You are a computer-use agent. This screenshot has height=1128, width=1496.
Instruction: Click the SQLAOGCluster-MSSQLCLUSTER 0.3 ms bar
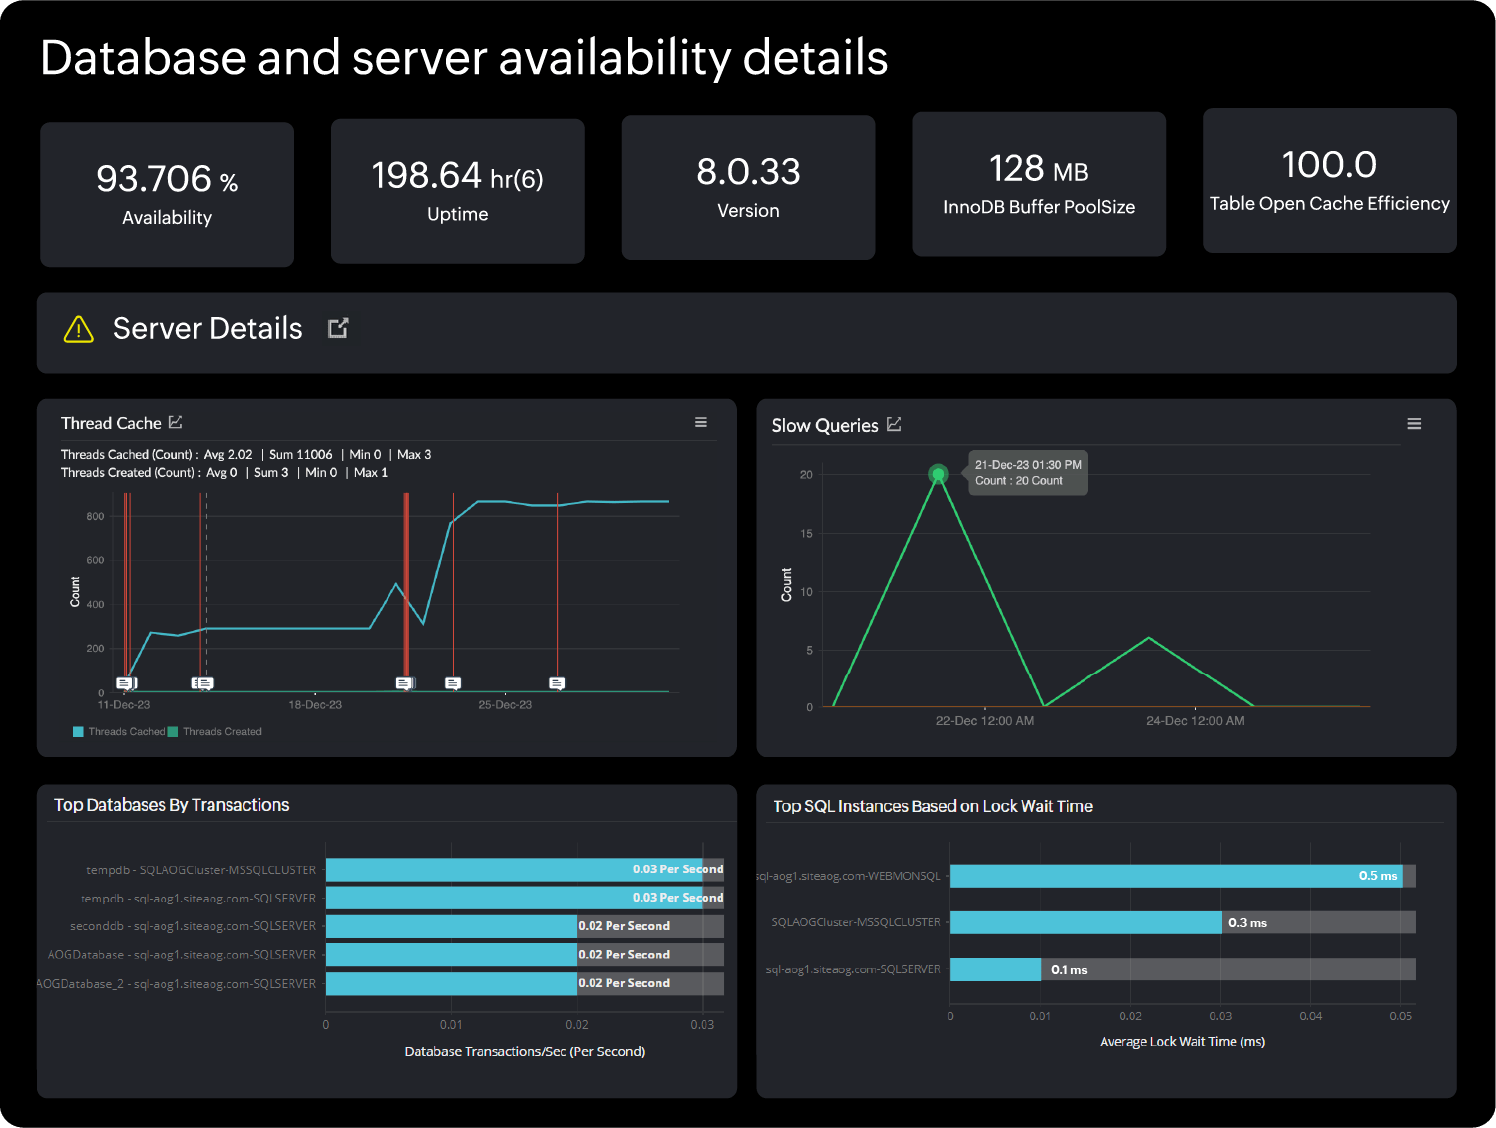pos(1085,922)
